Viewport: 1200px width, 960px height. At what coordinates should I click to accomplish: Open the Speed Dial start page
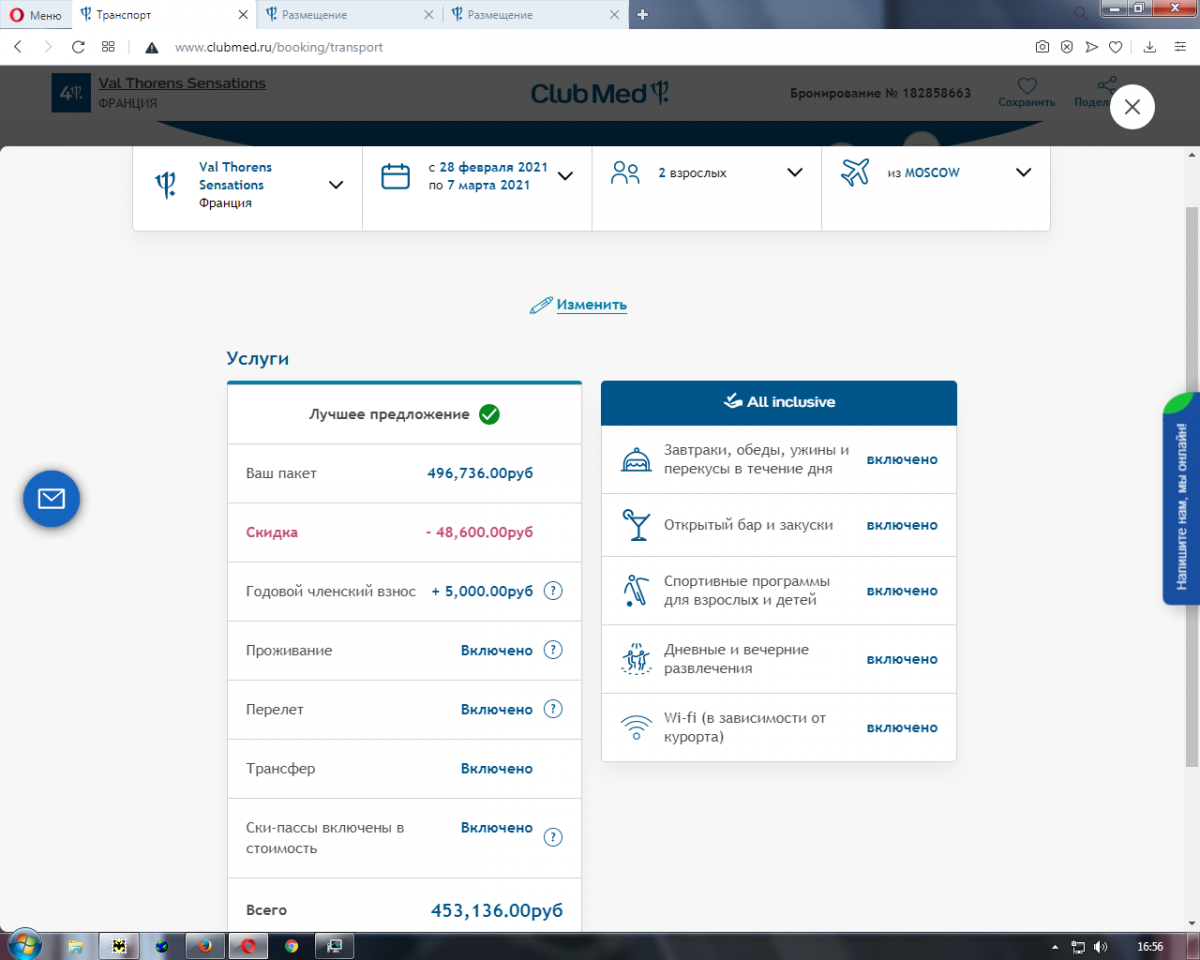pyautogui.click(x=108, y=47)
